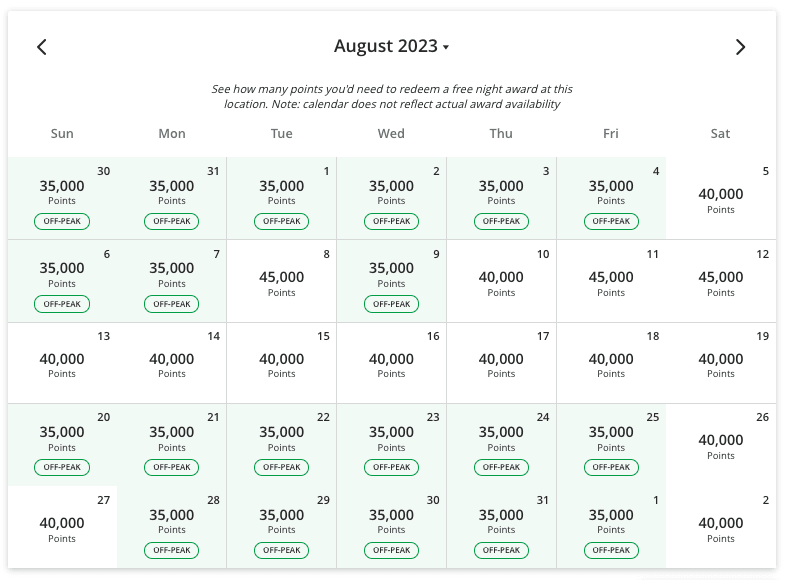
Task: Click OFF-PEAK badge on August 20
Action: point(62,467)
